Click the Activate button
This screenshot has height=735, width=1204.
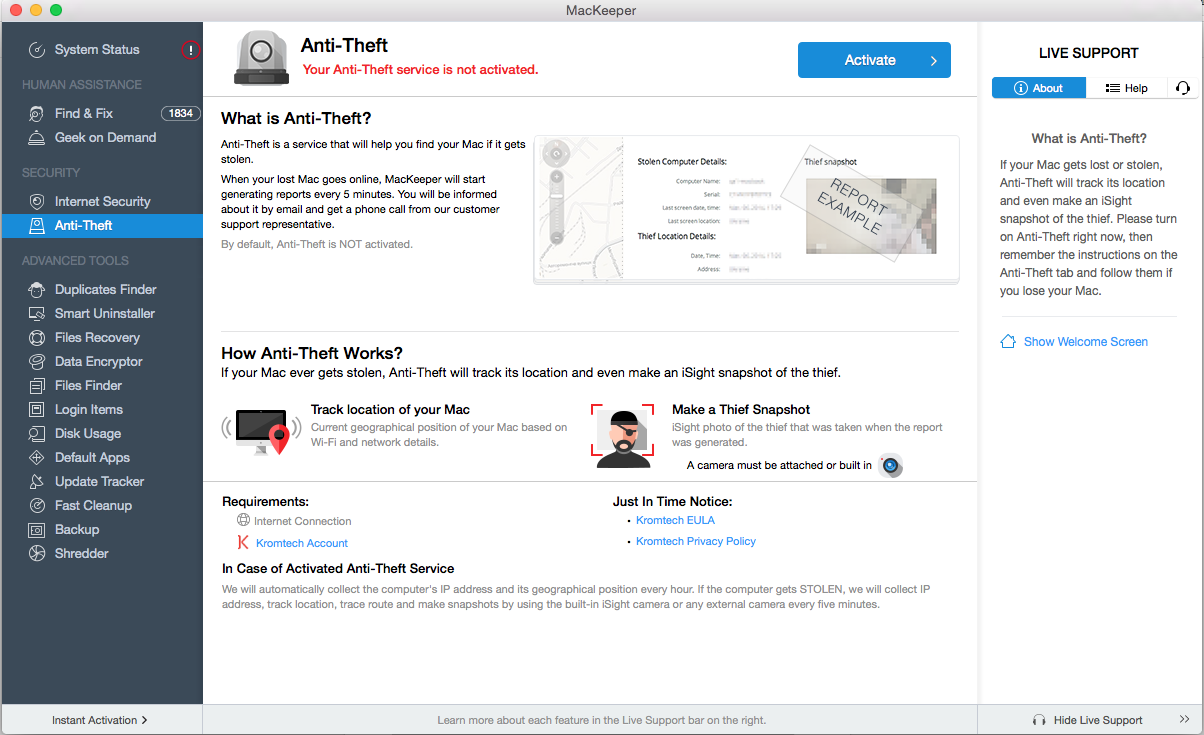(874, 60)
